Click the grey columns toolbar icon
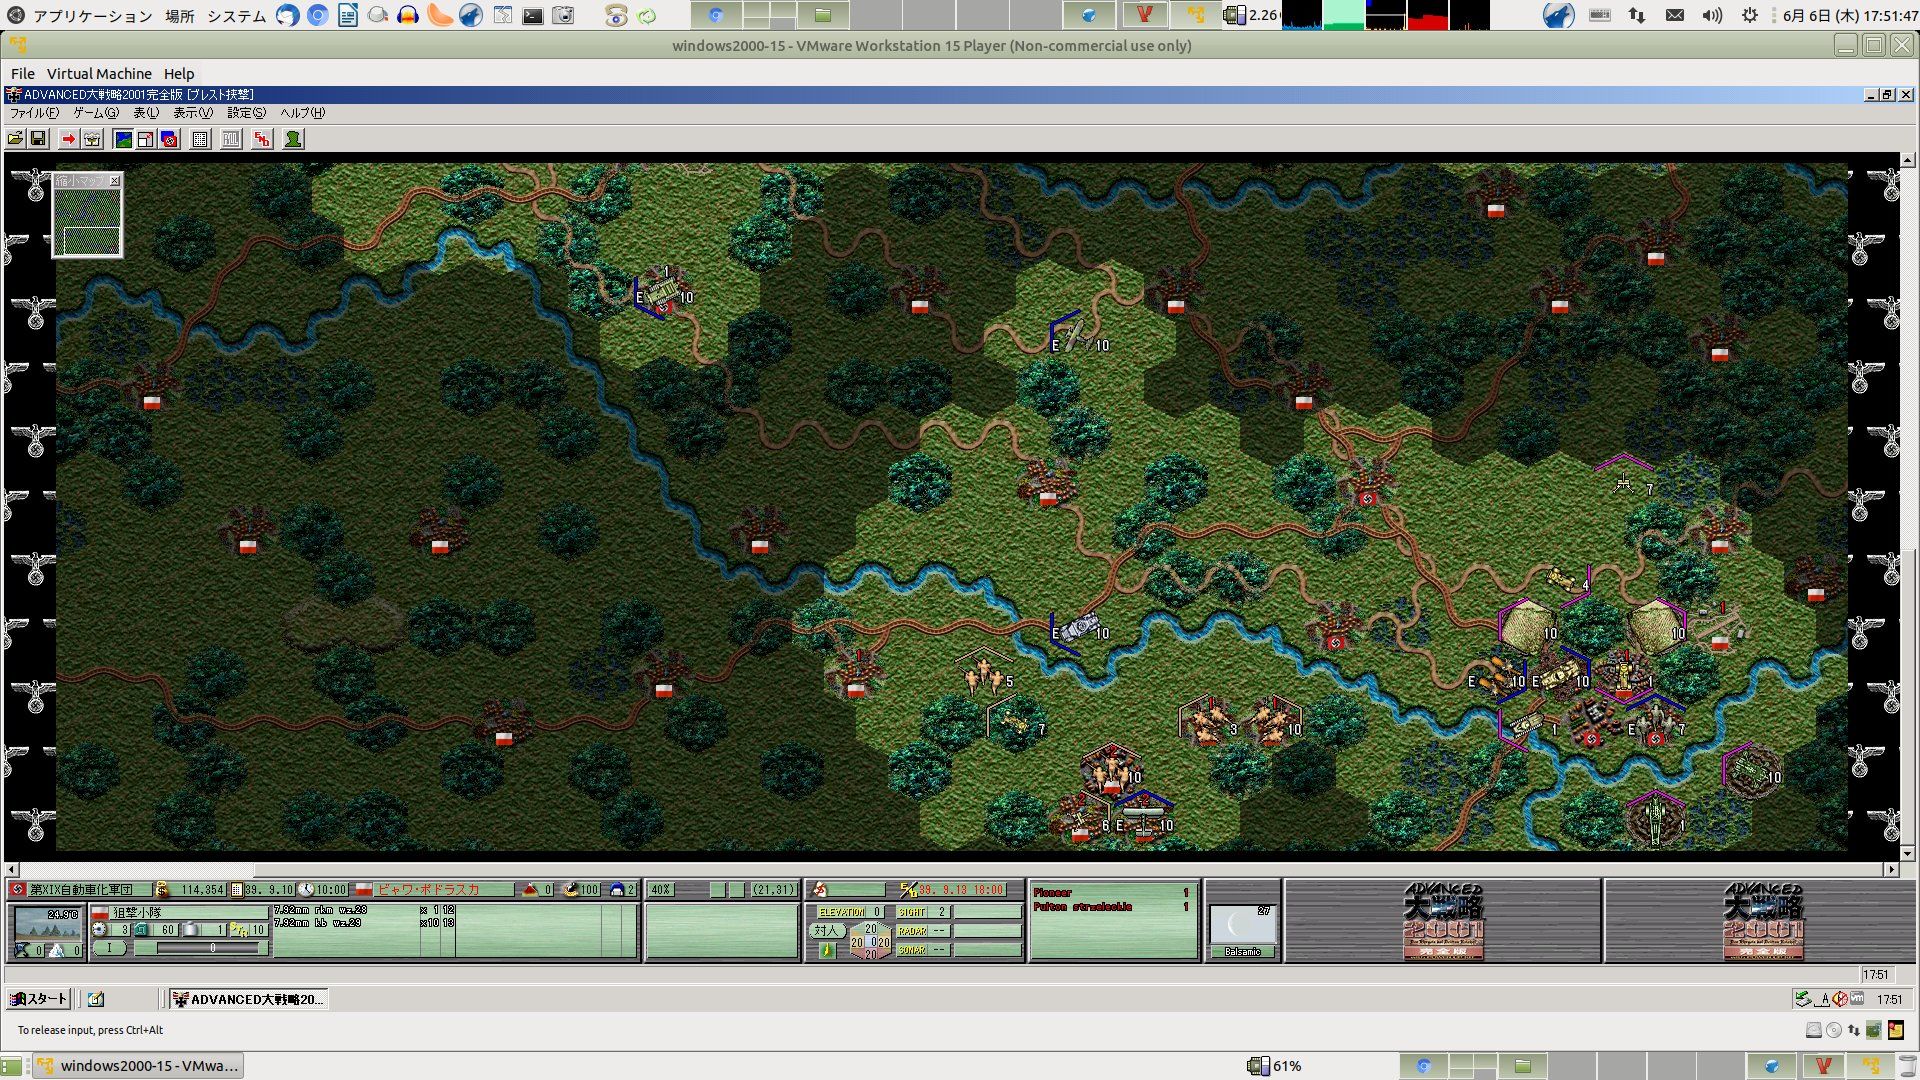The height and width of the screenshot is (1080, 1920). click(231, 139)
